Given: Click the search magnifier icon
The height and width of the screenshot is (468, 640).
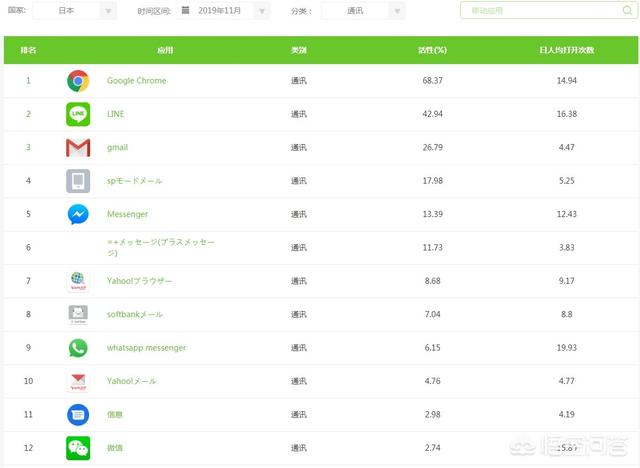Looking at the screenshot, I should 627,10.
